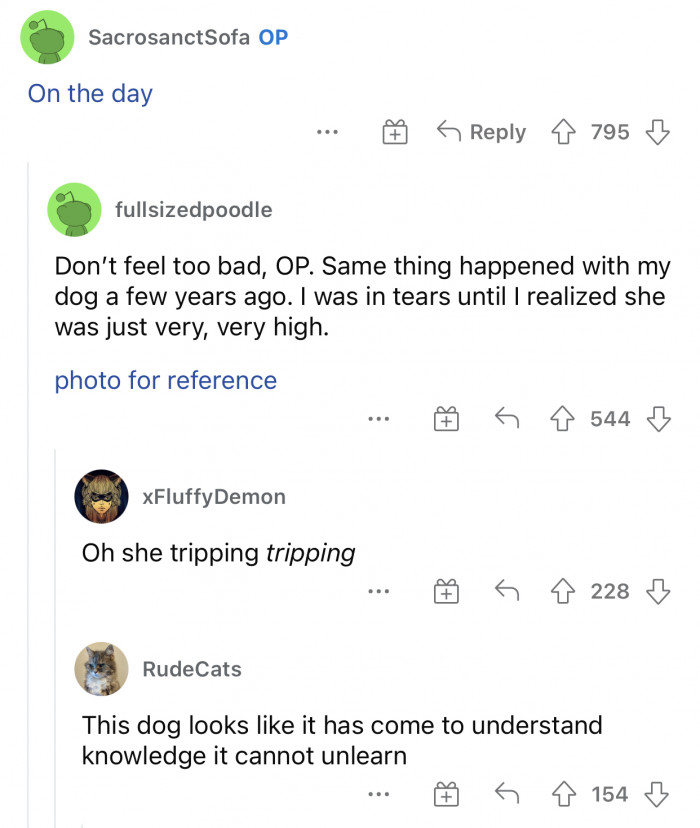
Task: Click the award gift icon on RudeCats' comment
Action: pos(446,793)
